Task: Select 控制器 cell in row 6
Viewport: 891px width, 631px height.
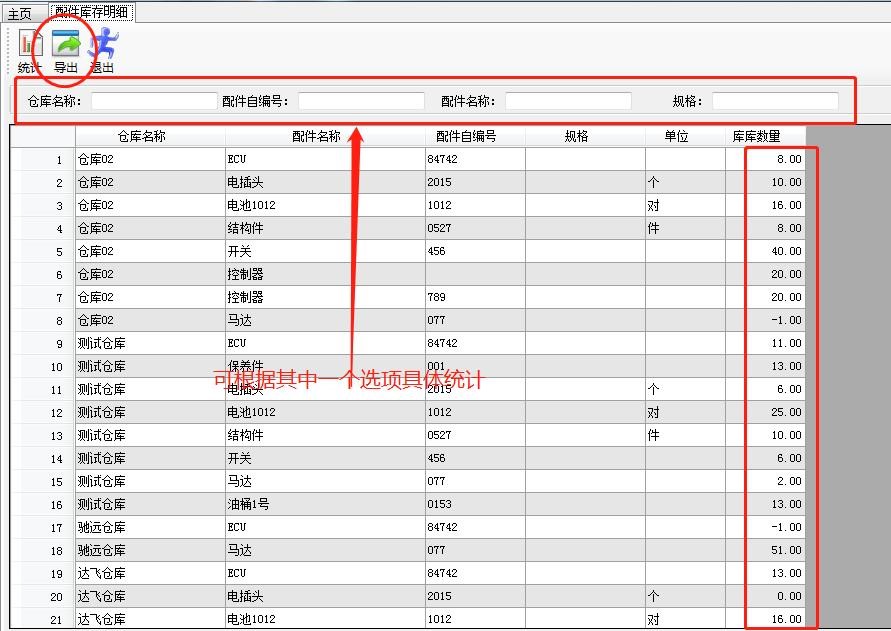Action: (325, 275)
